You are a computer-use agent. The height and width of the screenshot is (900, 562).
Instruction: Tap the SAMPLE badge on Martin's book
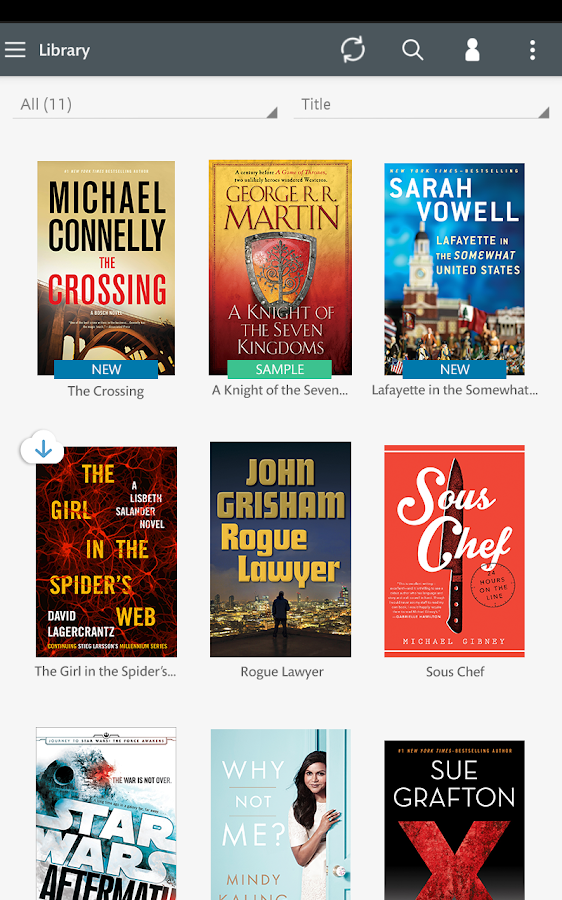[280, 369]
